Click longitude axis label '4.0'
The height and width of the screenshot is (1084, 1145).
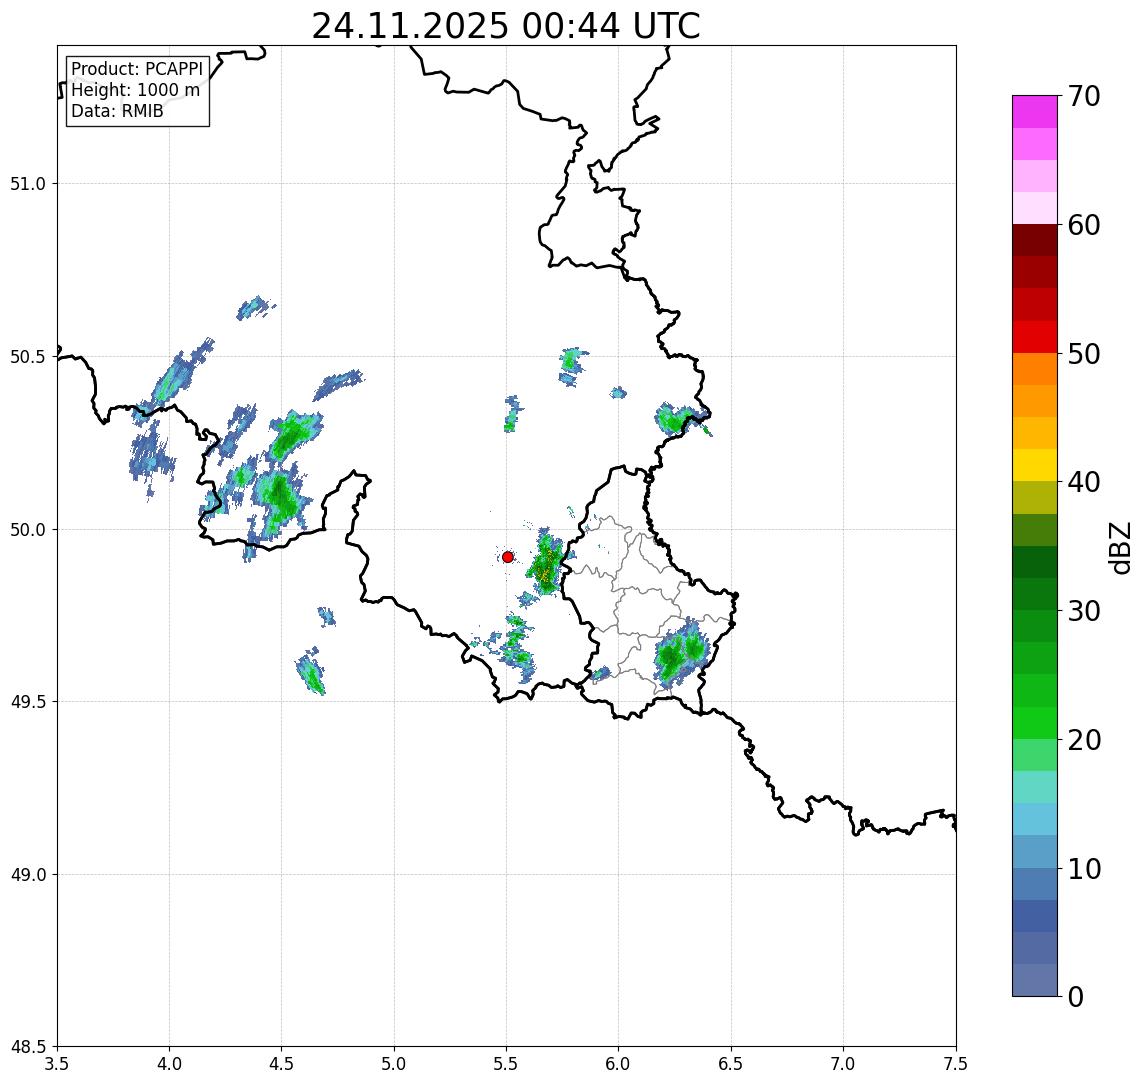pyautogui.click(x=169, y=1063)
